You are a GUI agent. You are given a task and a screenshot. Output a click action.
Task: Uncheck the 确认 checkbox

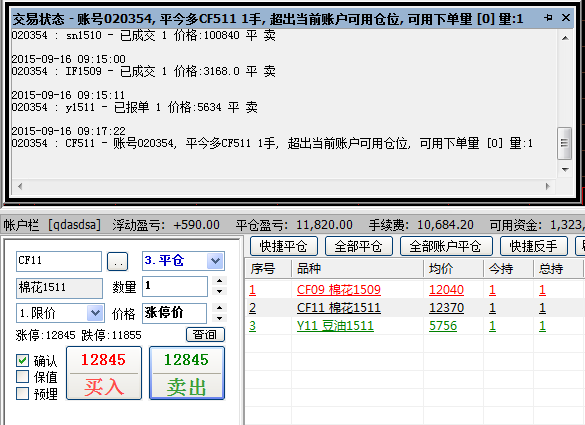pyautogui.click(x=22, y=360)
